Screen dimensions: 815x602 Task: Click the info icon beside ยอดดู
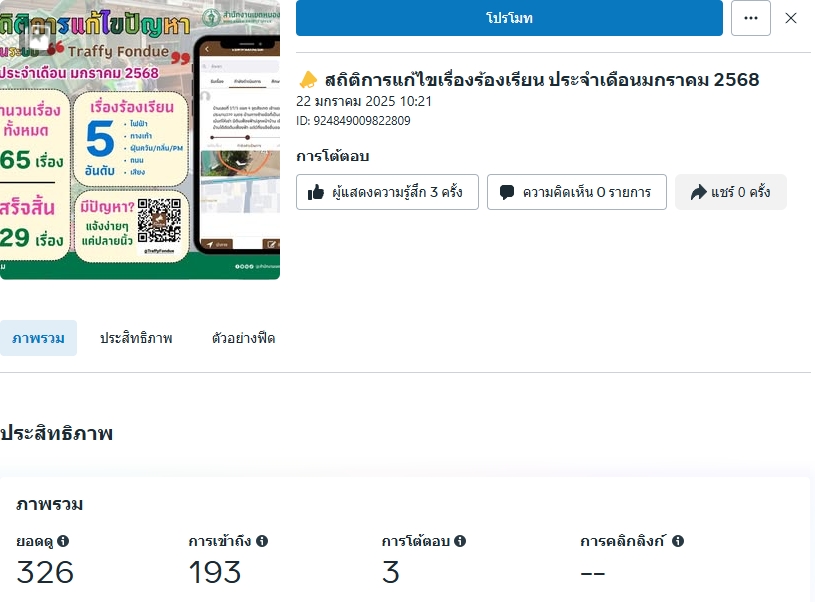coord(63,541)
